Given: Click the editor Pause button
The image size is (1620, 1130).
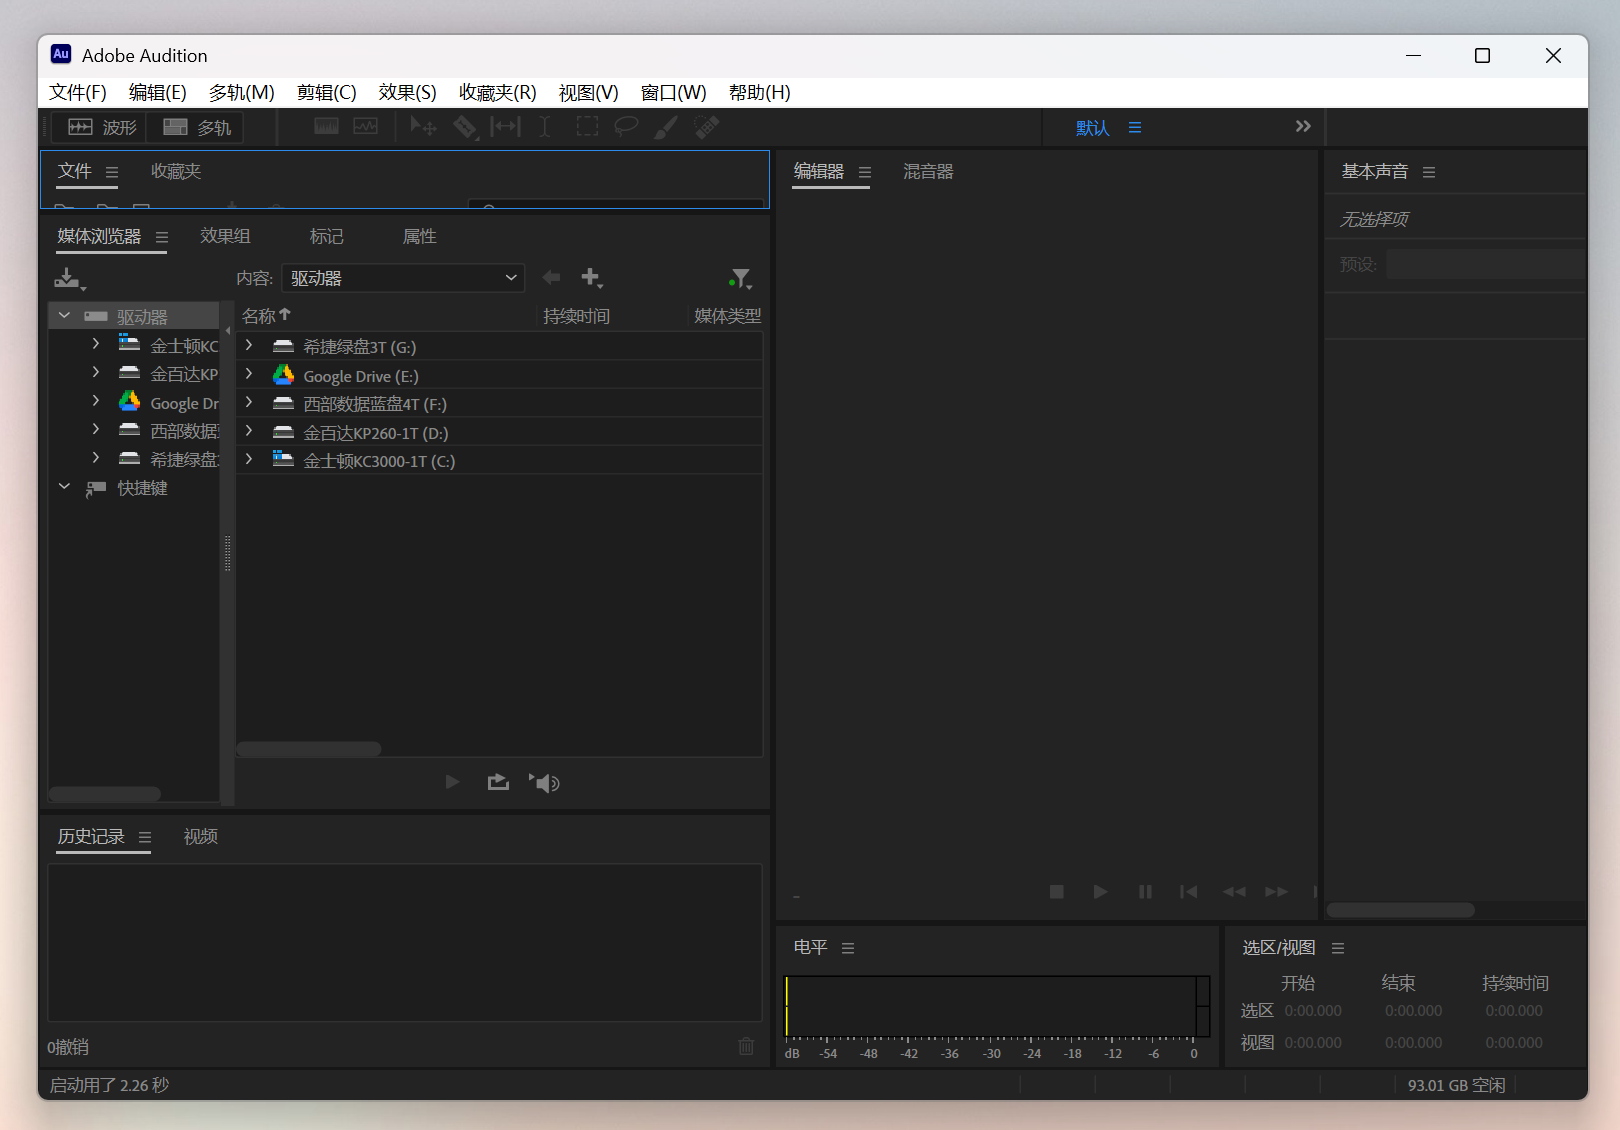Looking at the screenshot, I should (x=1145, y=891).
